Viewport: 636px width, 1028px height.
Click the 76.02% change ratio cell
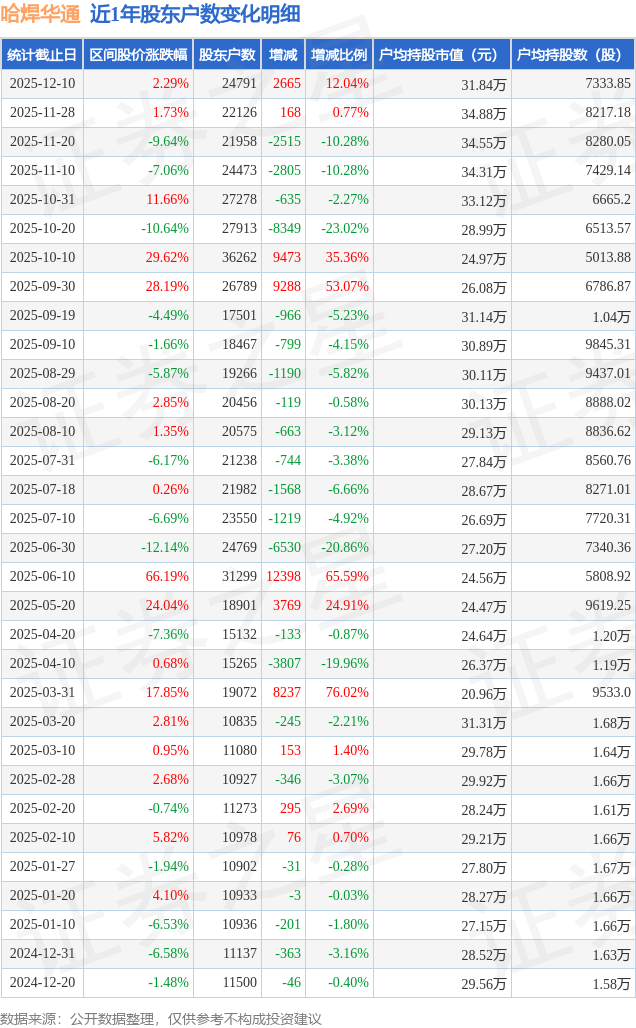(346, 693)
